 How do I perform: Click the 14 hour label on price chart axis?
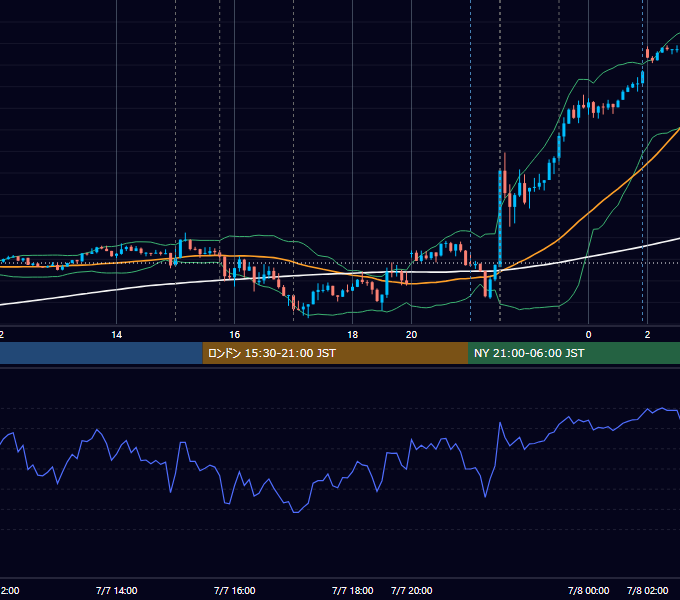click(117, 335)
